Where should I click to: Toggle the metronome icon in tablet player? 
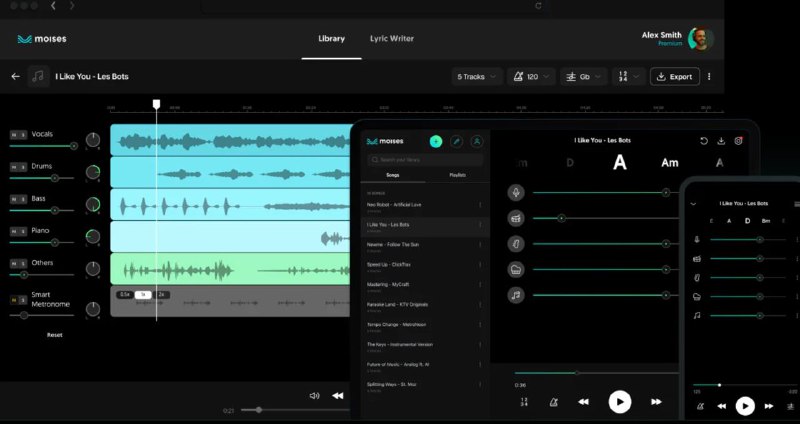(x=554, y=402)
